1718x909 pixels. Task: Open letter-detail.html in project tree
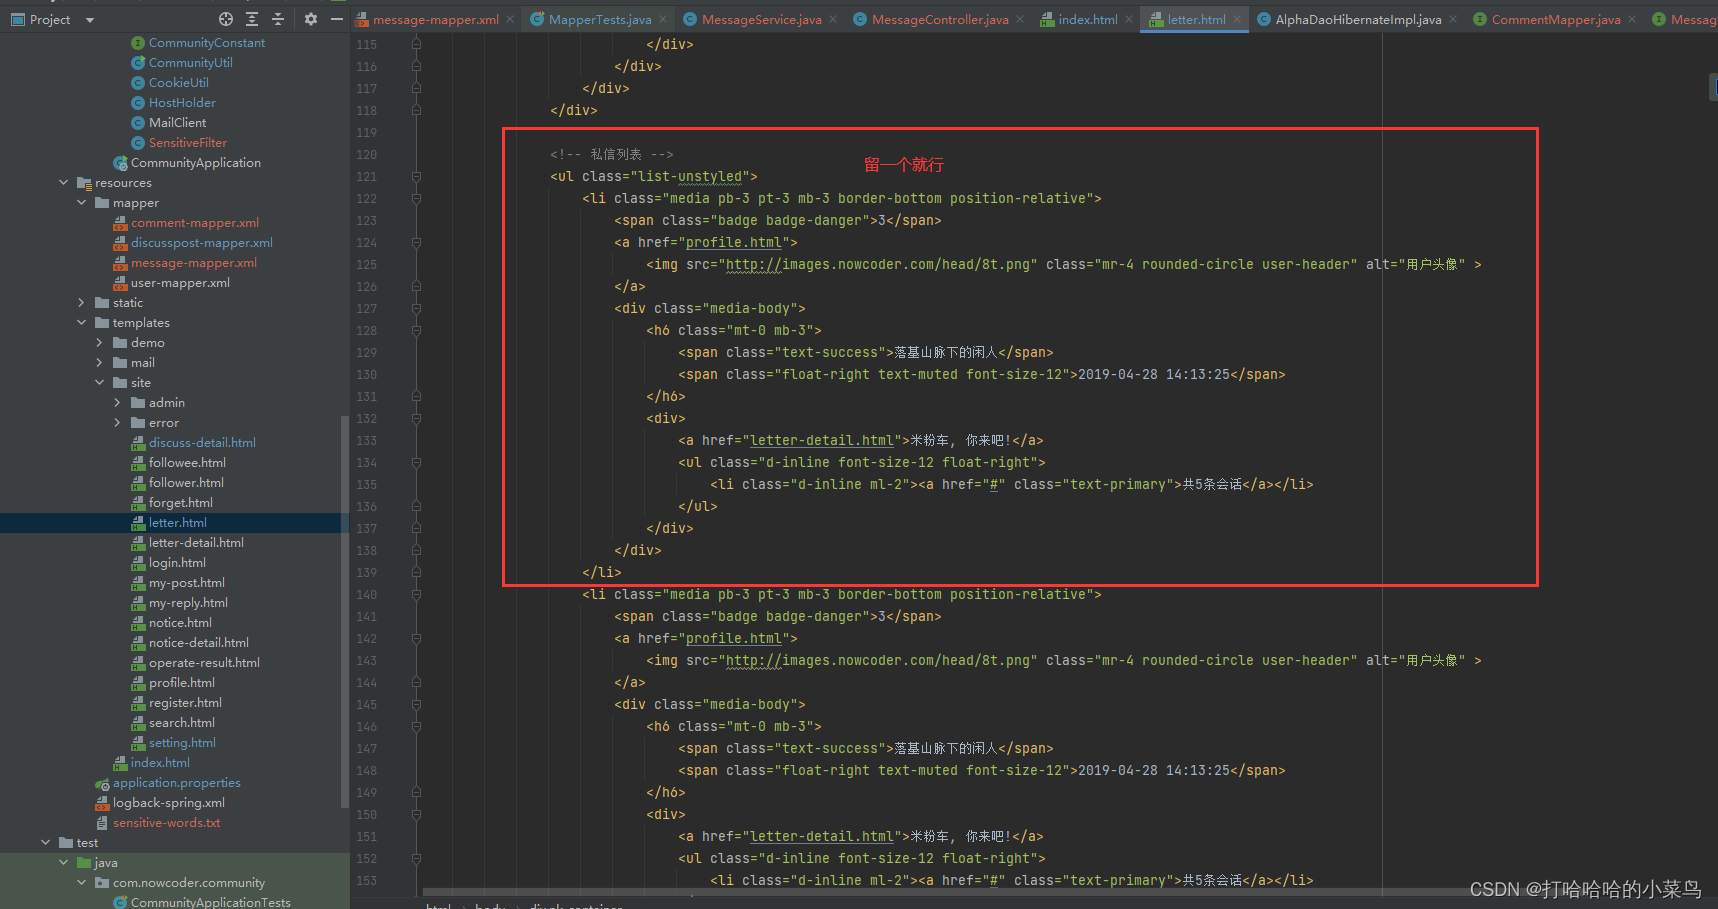click(196, 542)
